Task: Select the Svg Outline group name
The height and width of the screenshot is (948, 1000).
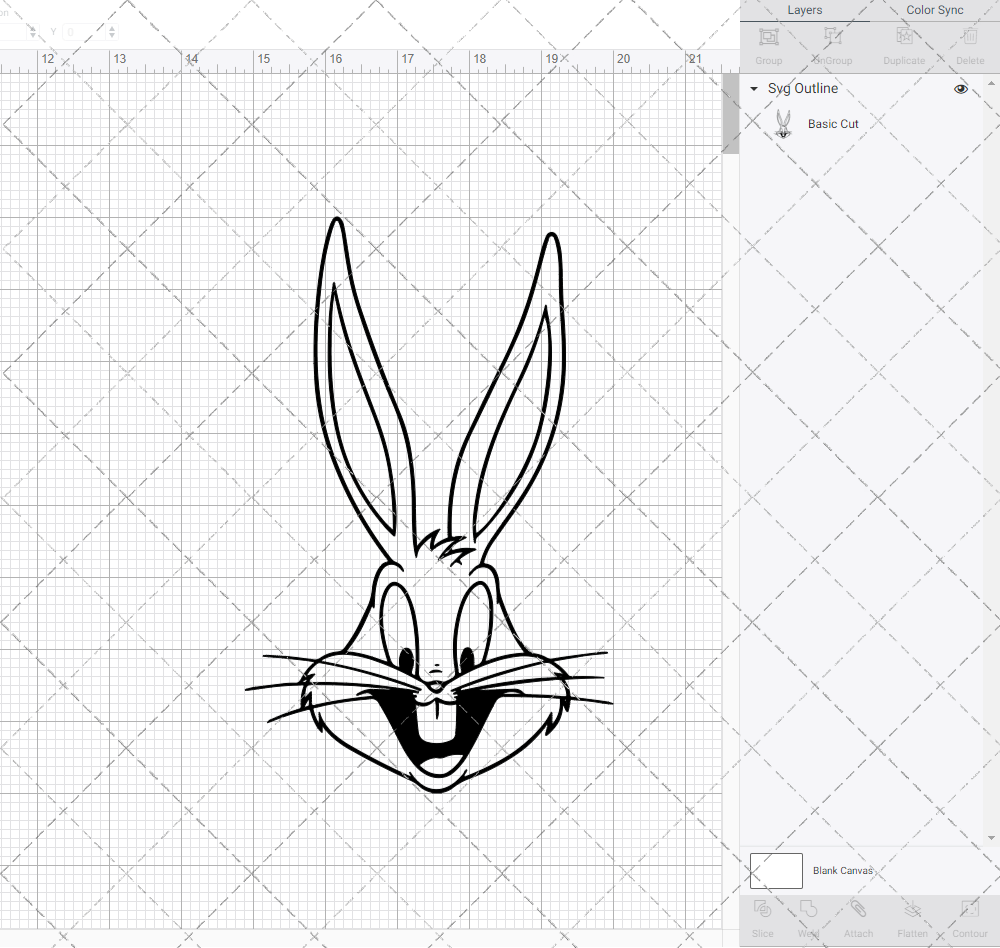Action: tap(802, 89)
